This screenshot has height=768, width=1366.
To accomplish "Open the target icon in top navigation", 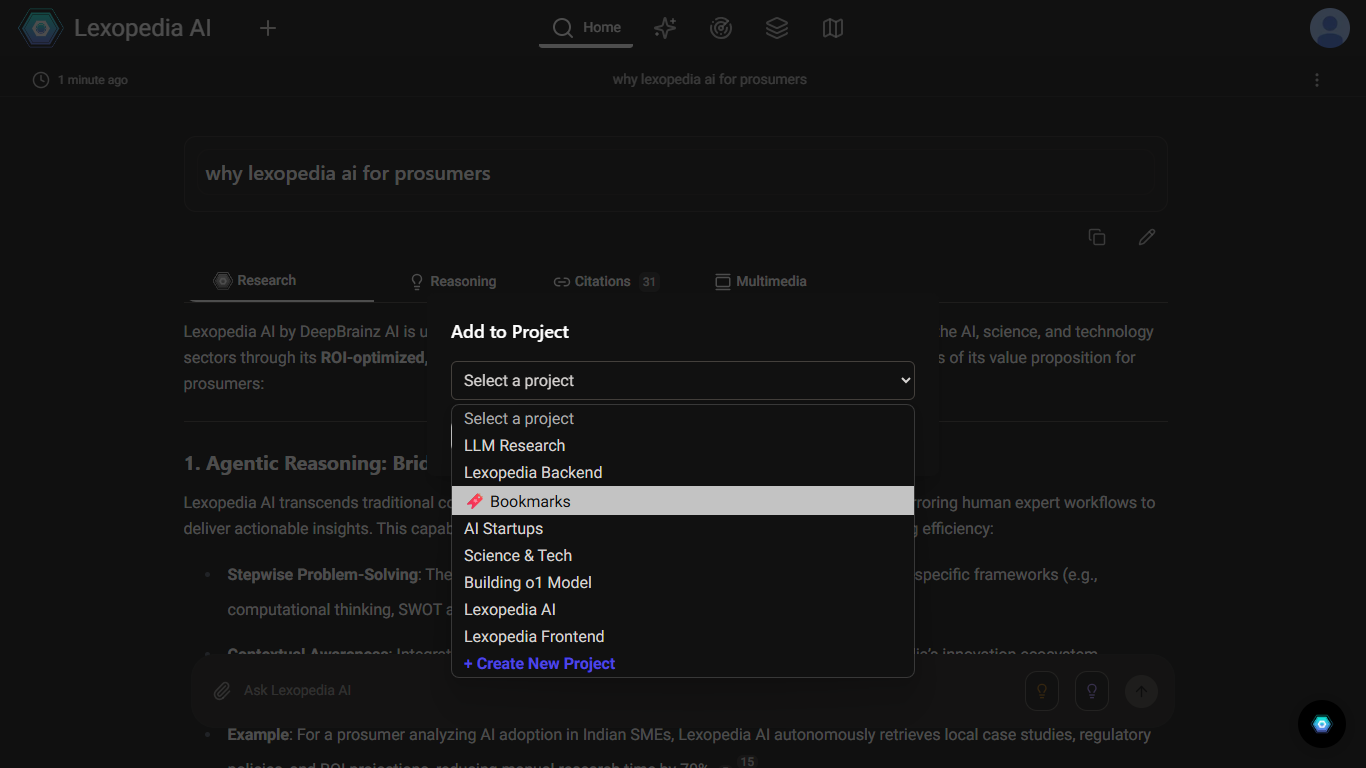I will pos(721,28).
